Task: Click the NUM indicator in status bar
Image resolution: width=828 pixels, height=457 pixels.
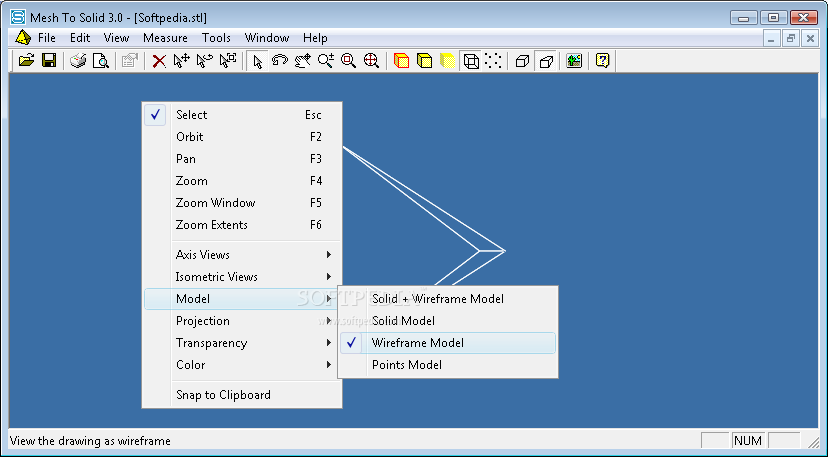Action: pos(748,441)
